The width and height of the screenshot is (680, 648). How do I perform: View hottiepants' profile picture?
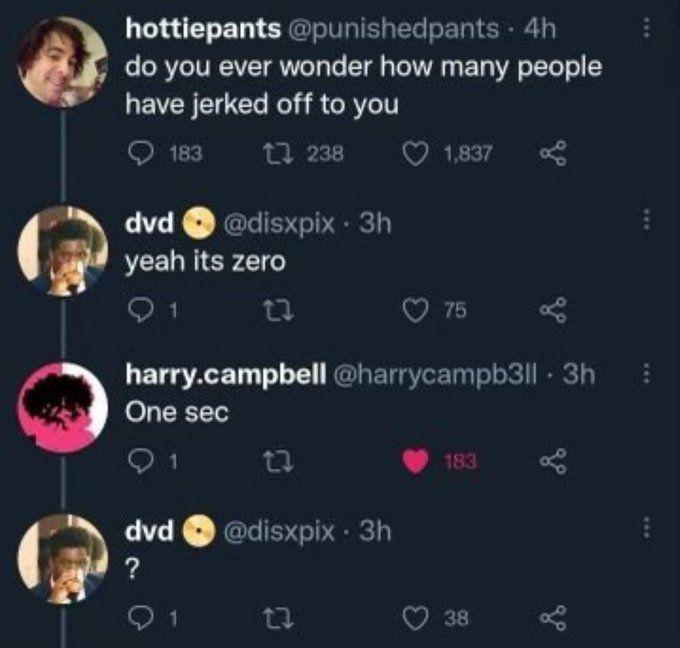pos(62,62)
